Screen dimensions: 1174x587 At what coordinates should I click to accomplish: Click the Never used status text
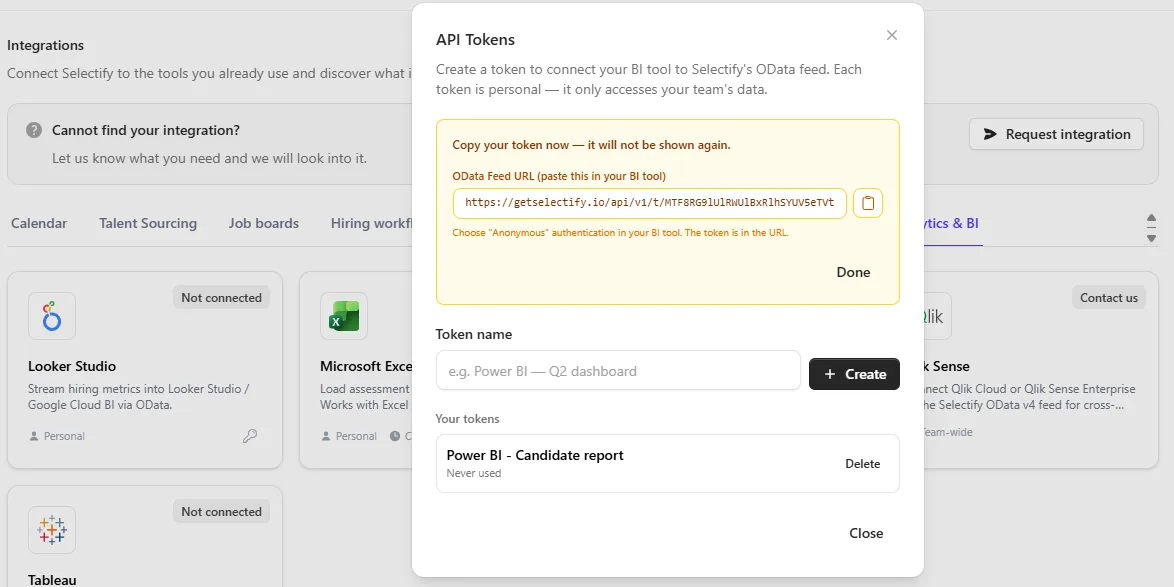tap(473, 473)
